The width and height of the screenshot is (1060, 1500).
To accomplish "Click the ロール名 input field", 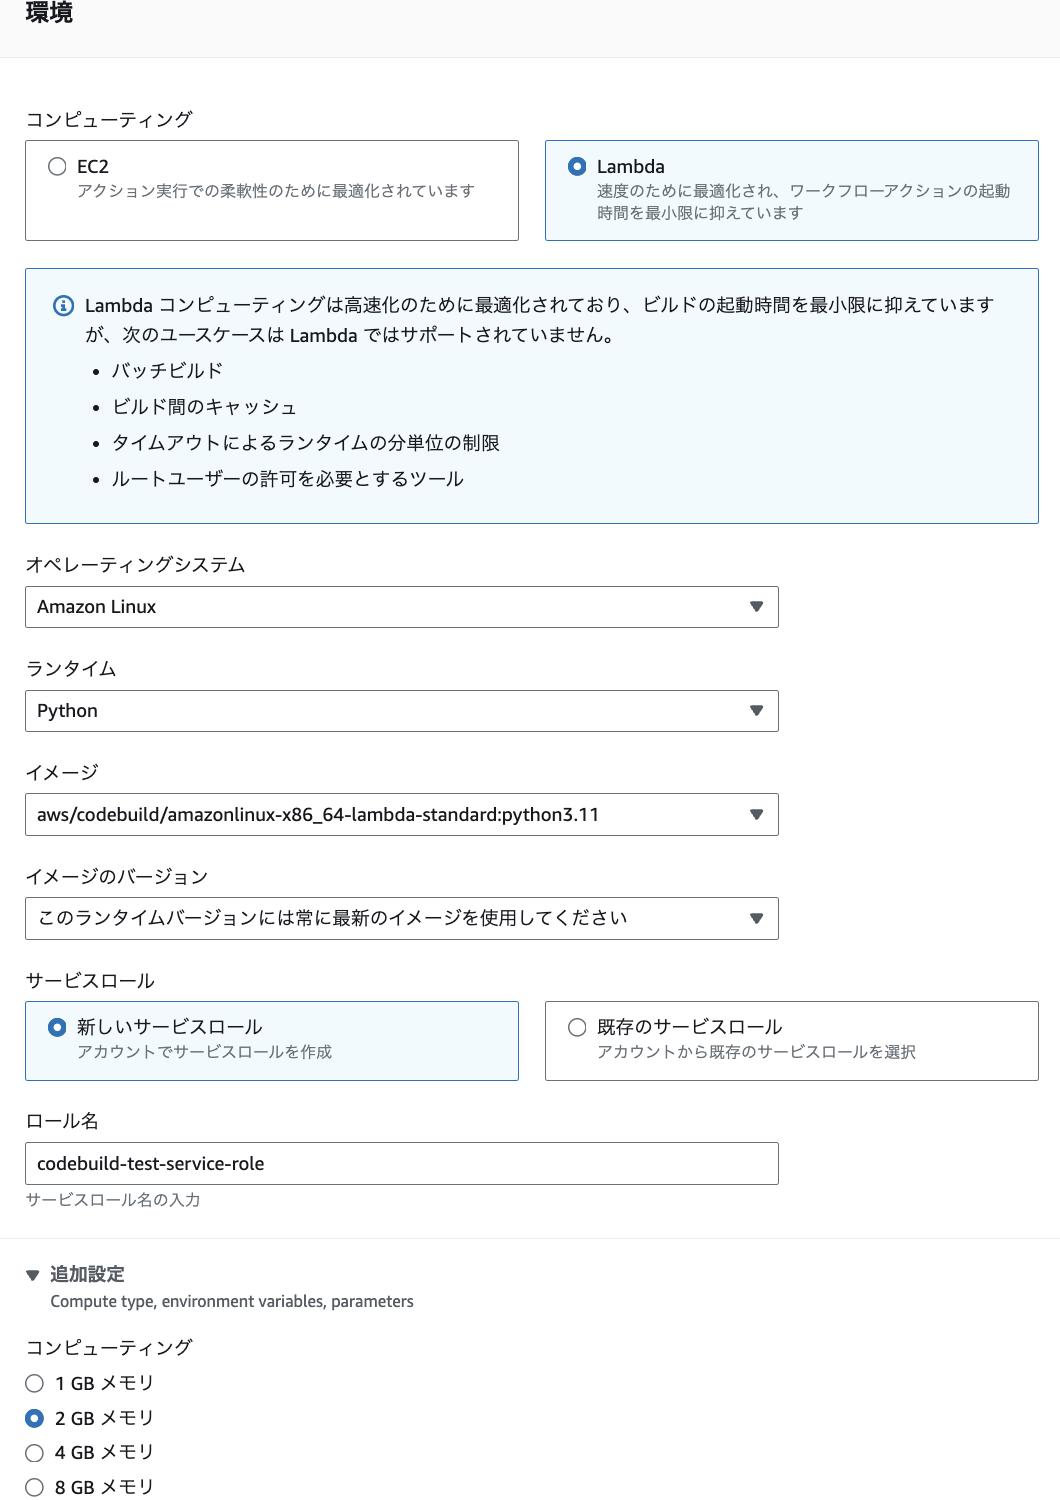I will click(400, 1163).
